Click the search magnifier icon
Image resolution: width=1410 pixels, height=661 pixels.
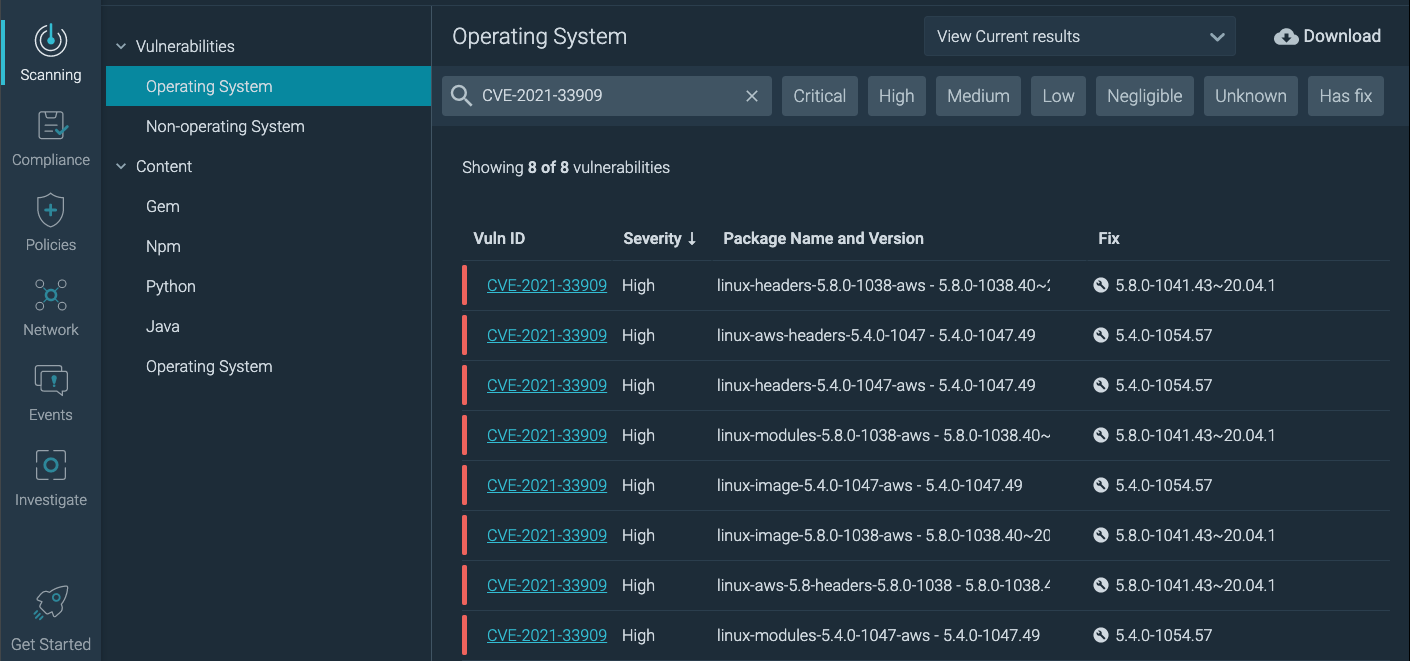[x=461, y=95]
